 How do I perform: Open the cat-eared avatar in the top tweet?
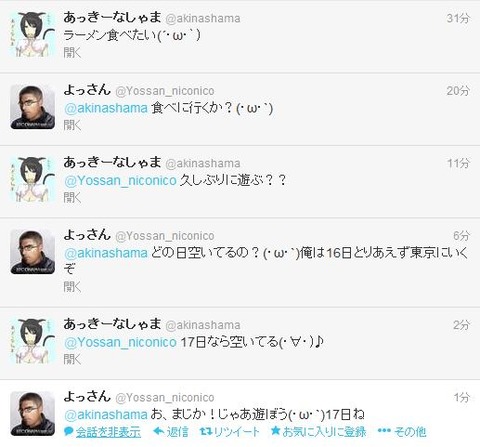pyautogui.click(x=33, y=34)
